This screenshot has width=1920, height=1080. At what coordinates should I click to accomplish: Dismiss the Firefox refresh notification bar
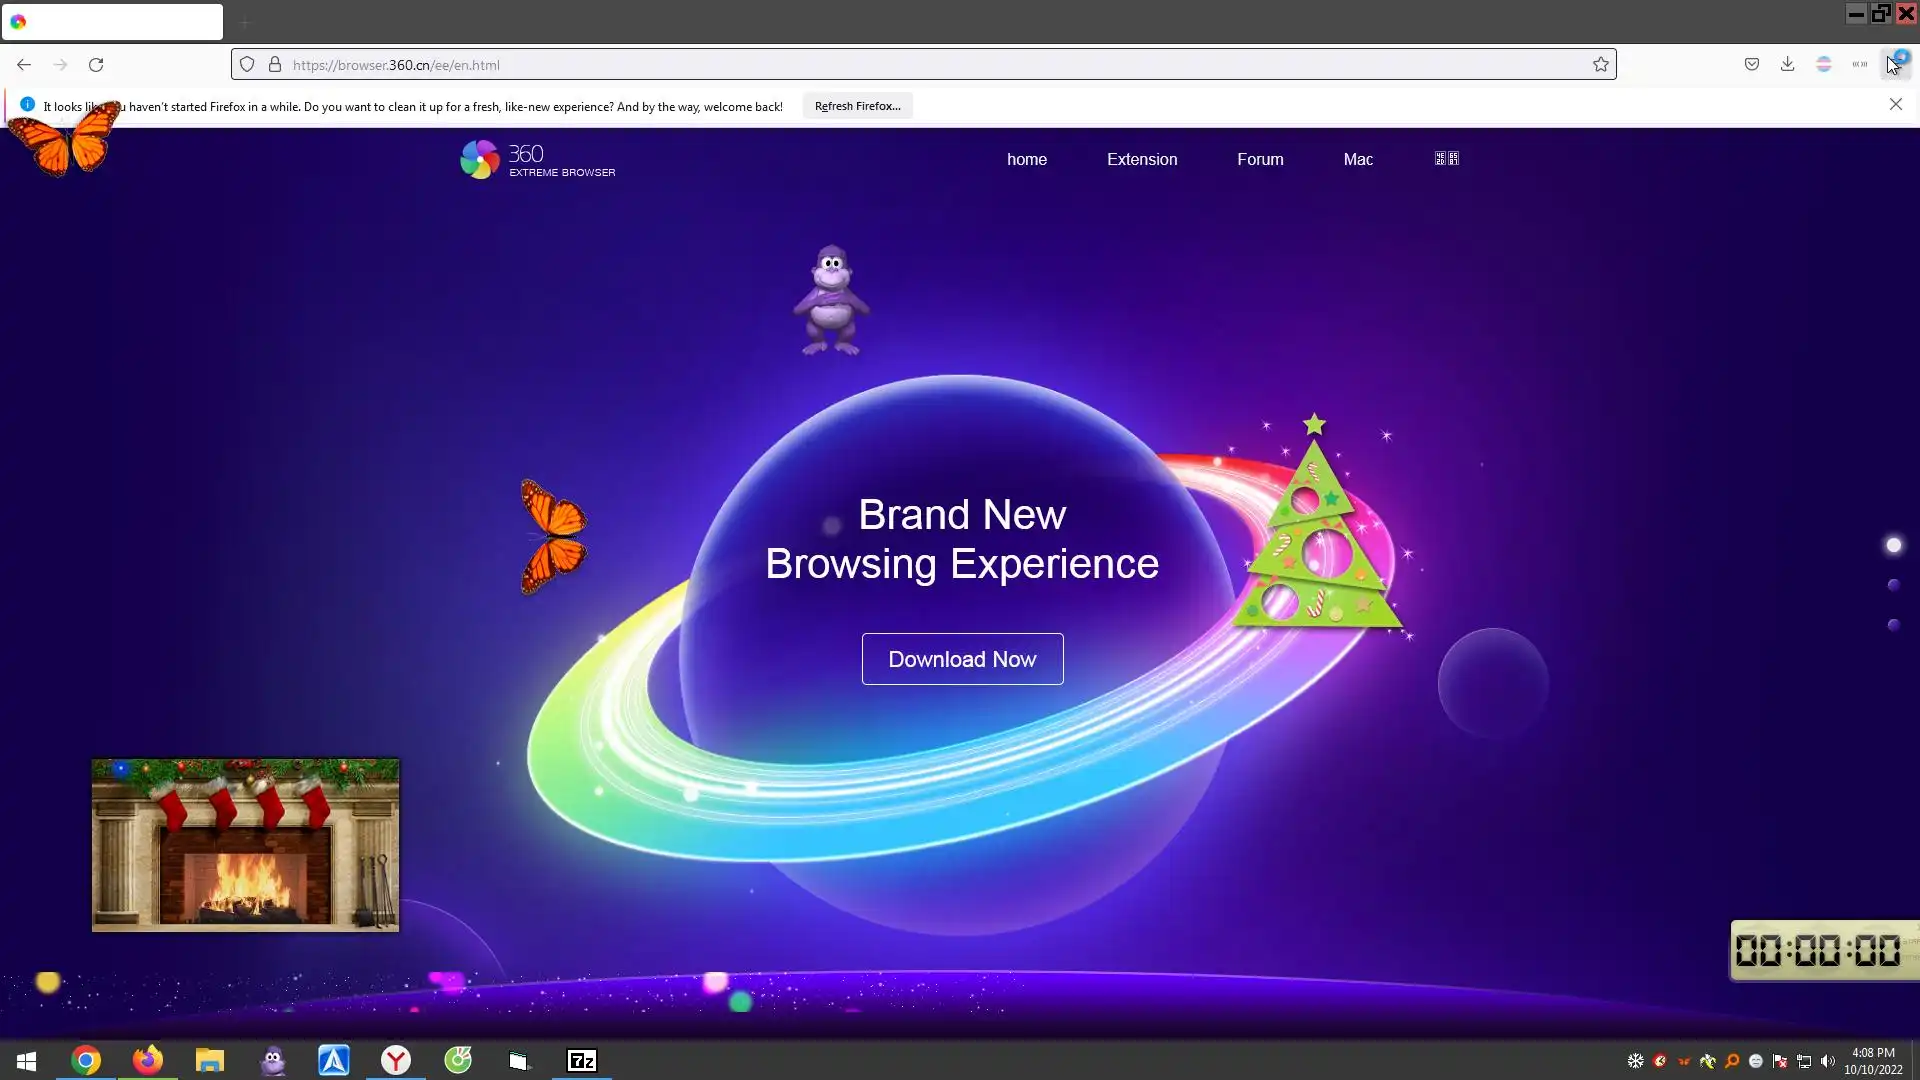[x=1895, y=105]
